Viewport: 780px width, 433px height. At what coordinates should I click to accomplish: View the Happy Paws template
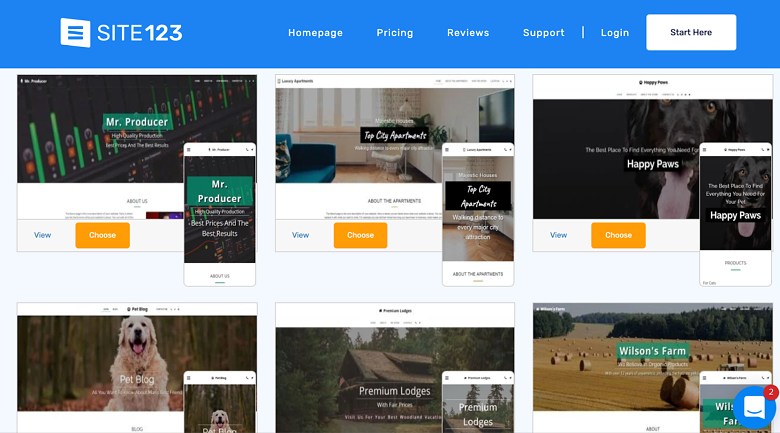[558, 235]
